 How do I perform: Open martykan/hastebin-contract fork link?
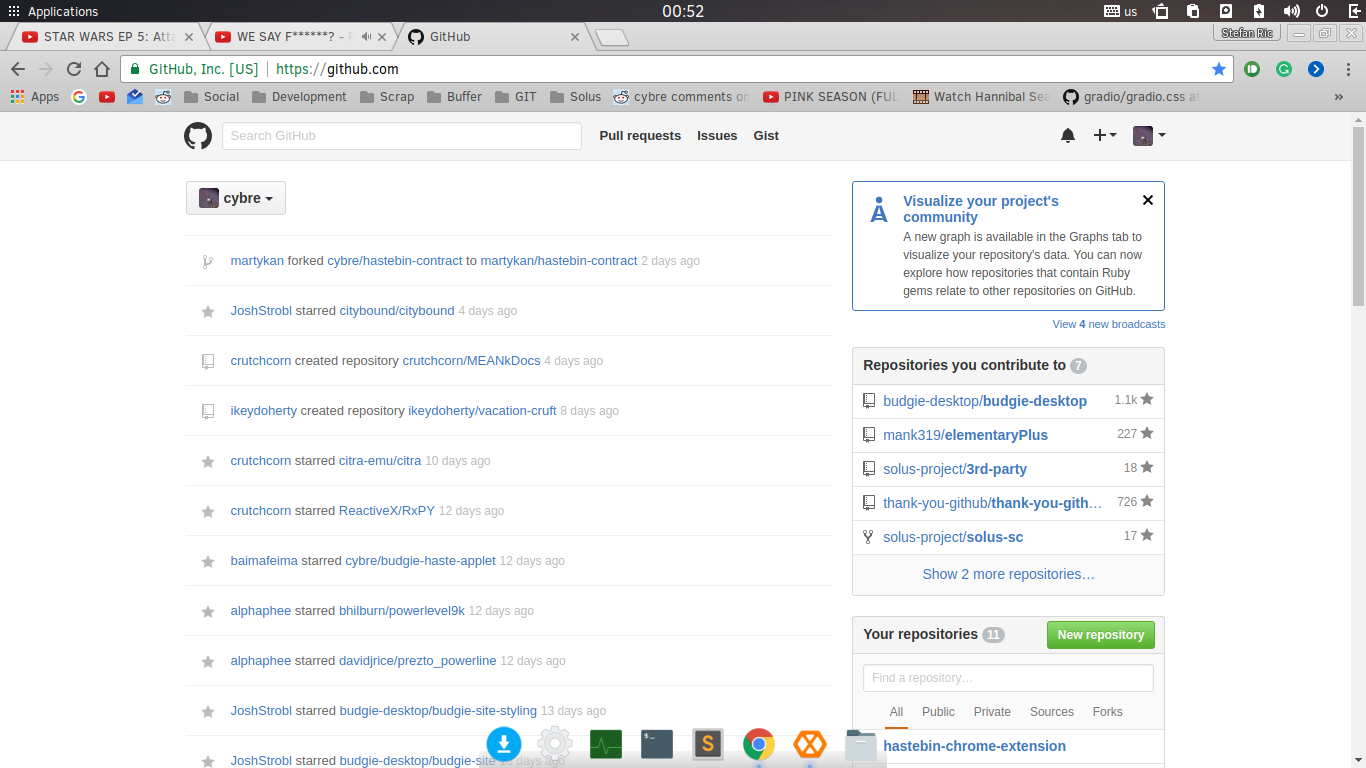point(559,261)
